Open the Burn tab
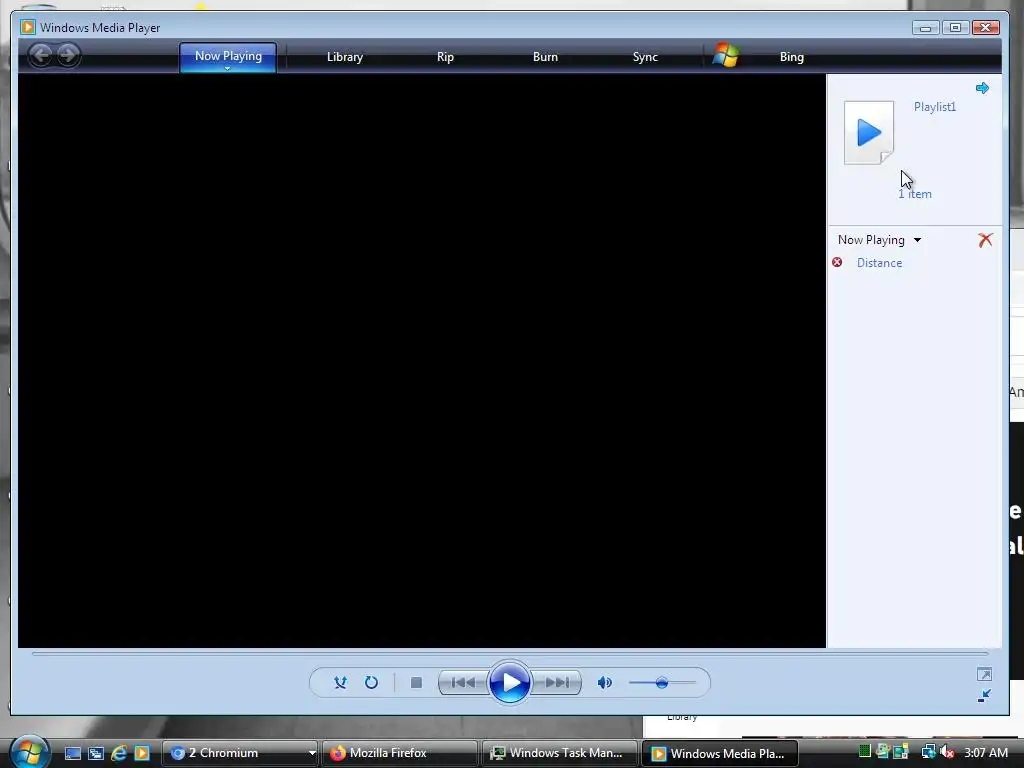This screenshot has height=768, width=1024. (x=545, y=57)
